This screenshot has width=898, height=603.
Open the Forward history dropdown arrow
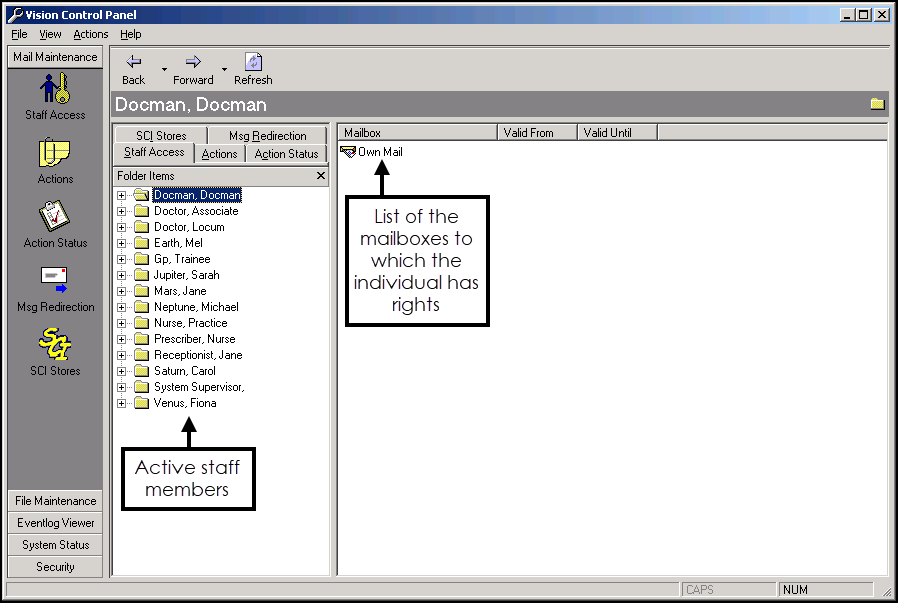(x=224, y=69)
